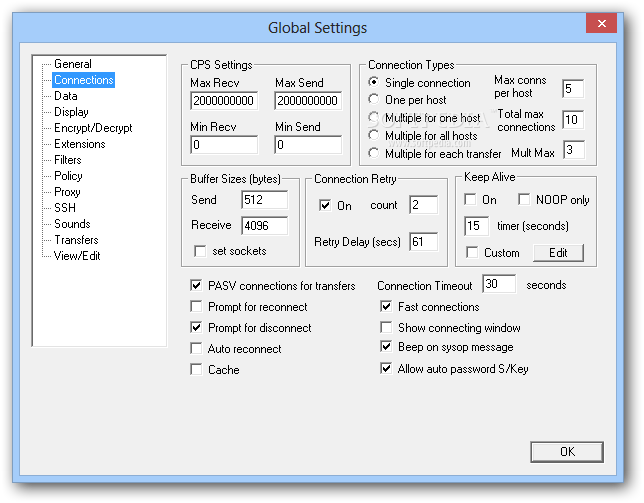Toggle Allow auto password S/Key checkbox
The image size is (644, 503).
[x=386, y=369]
